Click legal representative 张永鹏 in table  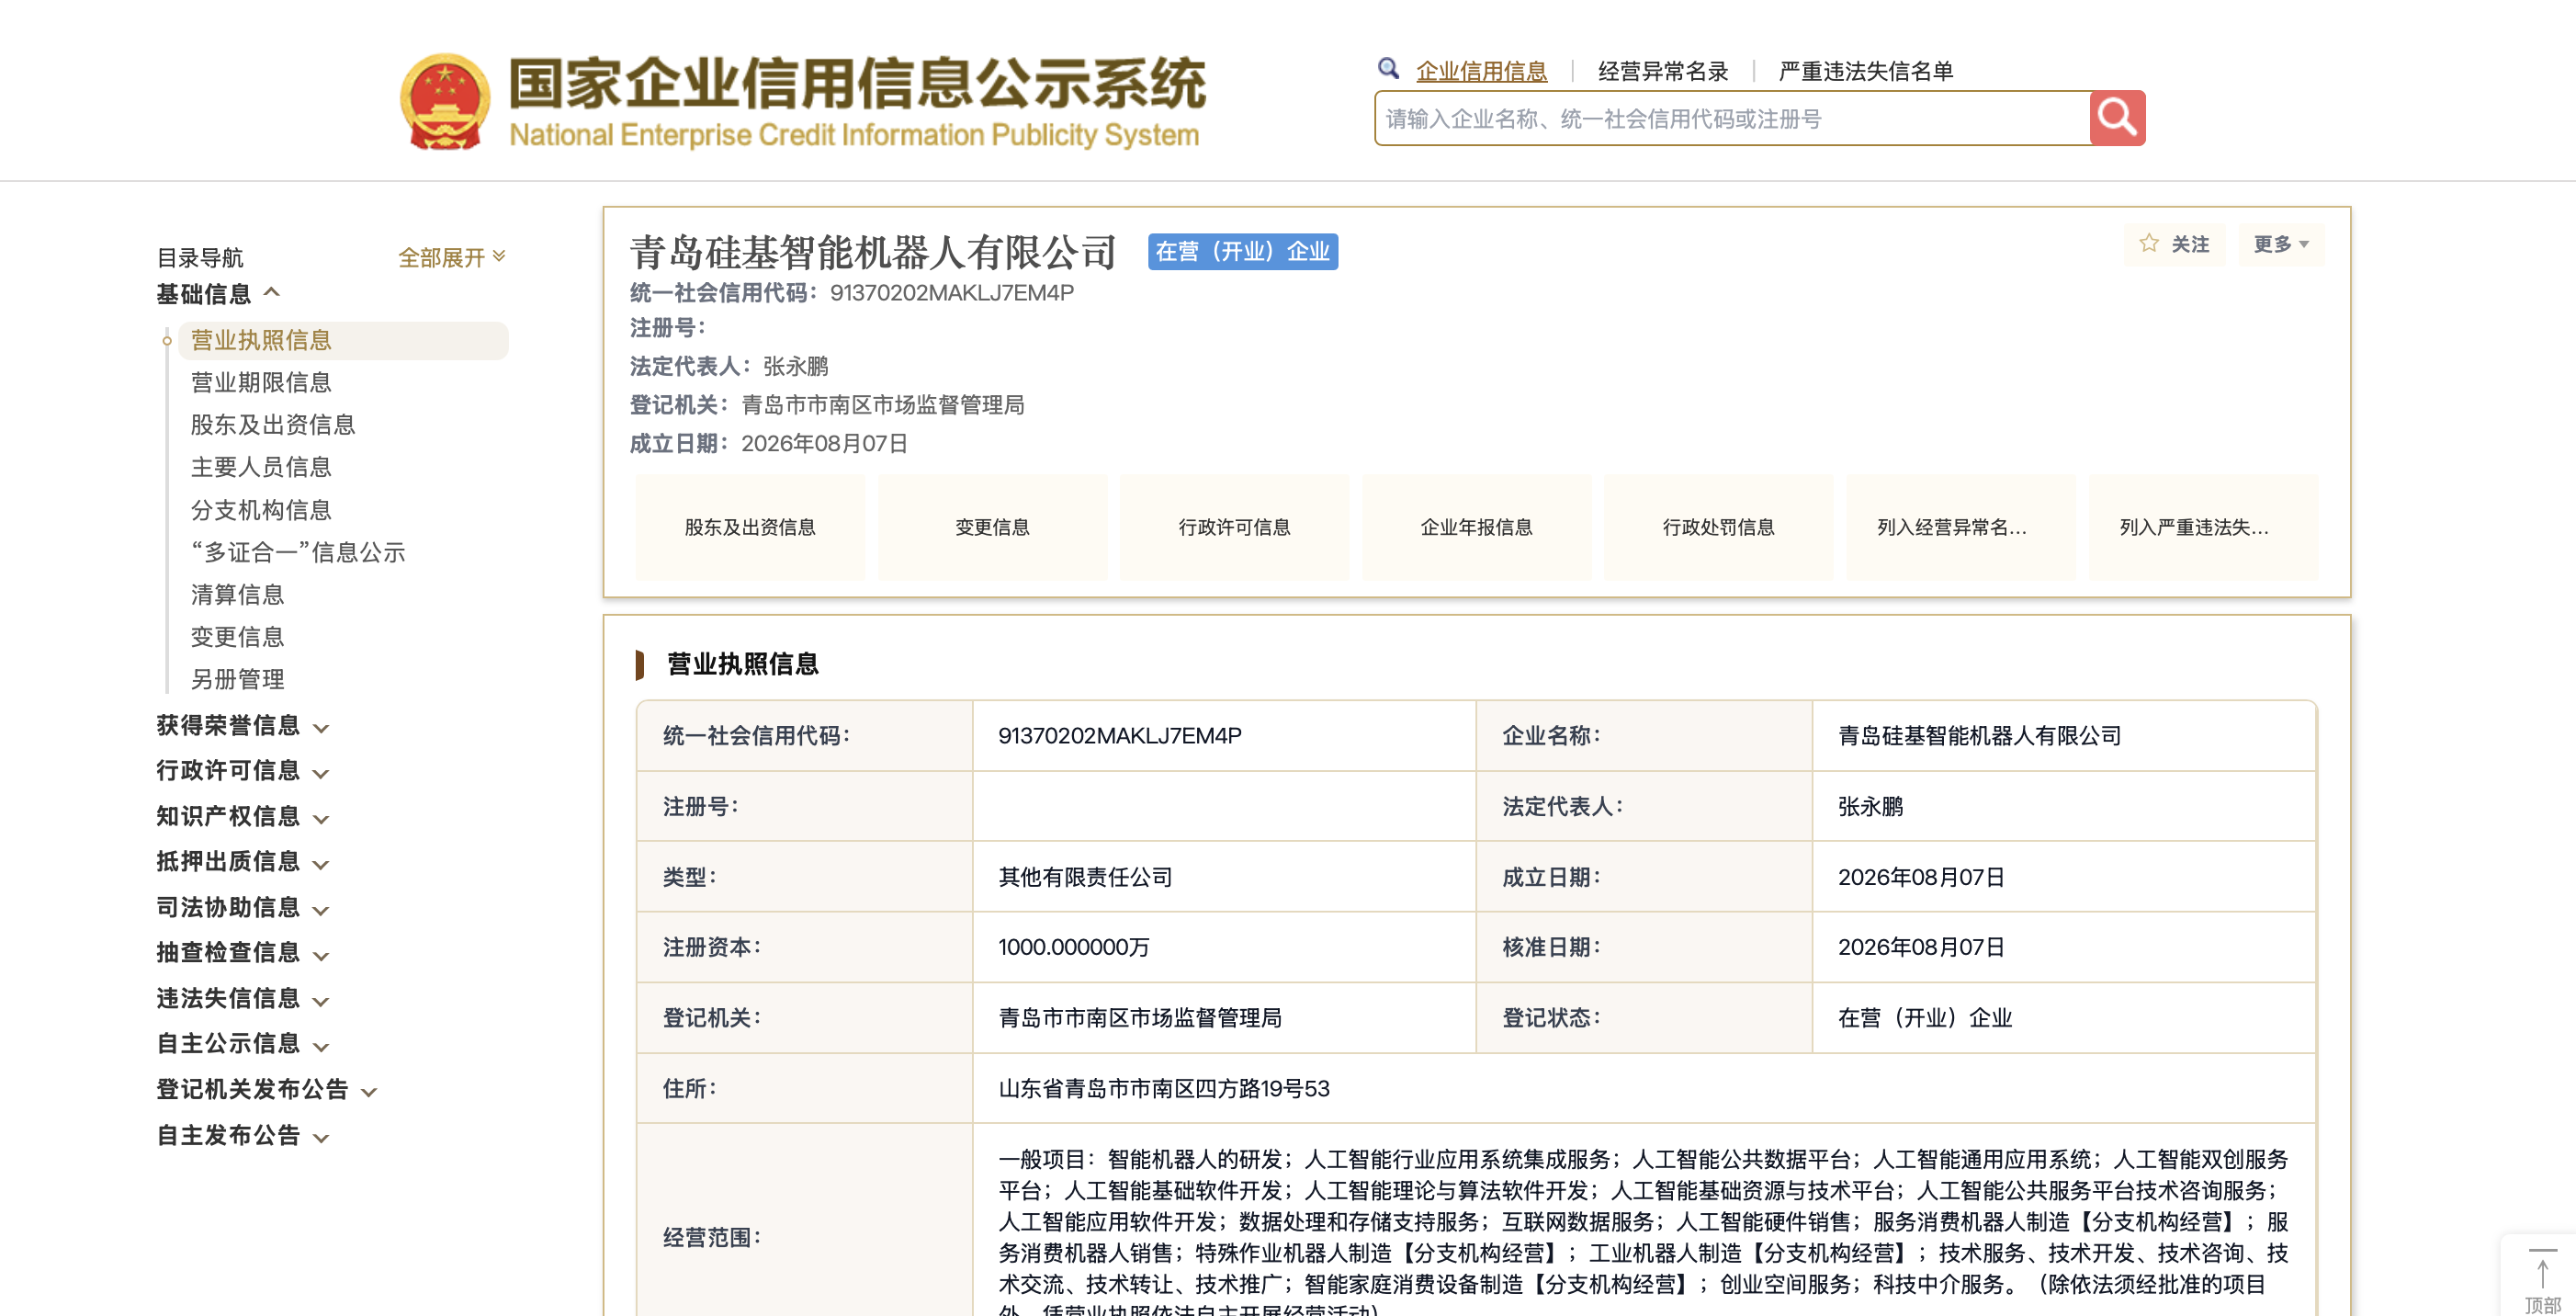1870,807
